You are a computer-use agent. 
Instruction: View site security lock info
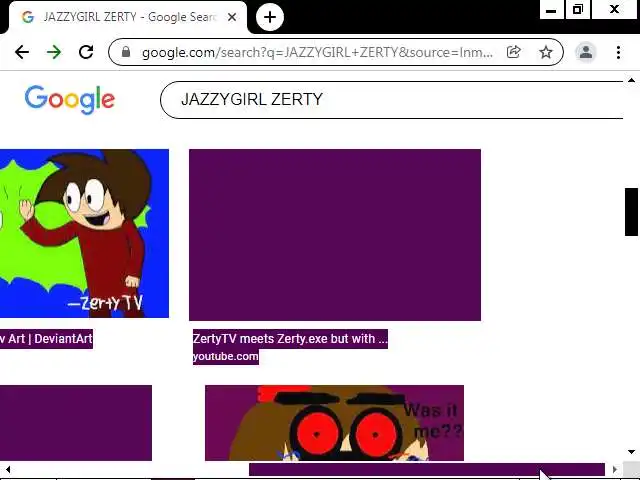tap(126, 52)
